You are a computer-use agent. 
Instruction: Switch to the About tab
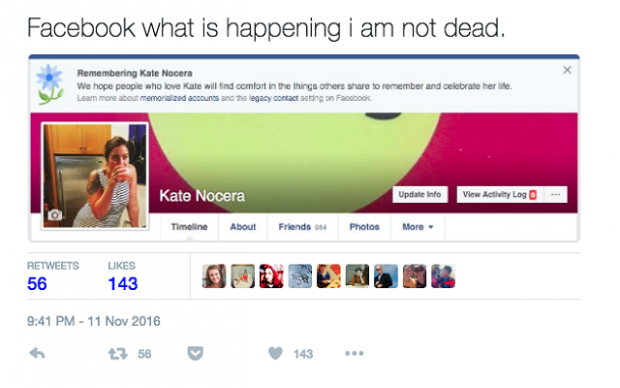pyautogui.click(x=243, y=227)
